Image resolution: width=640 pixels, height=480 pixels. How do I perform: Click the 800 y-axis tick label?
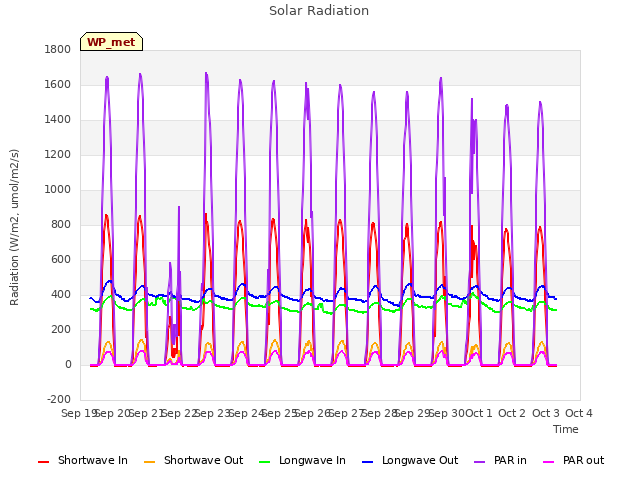click(x=61, y=224)
